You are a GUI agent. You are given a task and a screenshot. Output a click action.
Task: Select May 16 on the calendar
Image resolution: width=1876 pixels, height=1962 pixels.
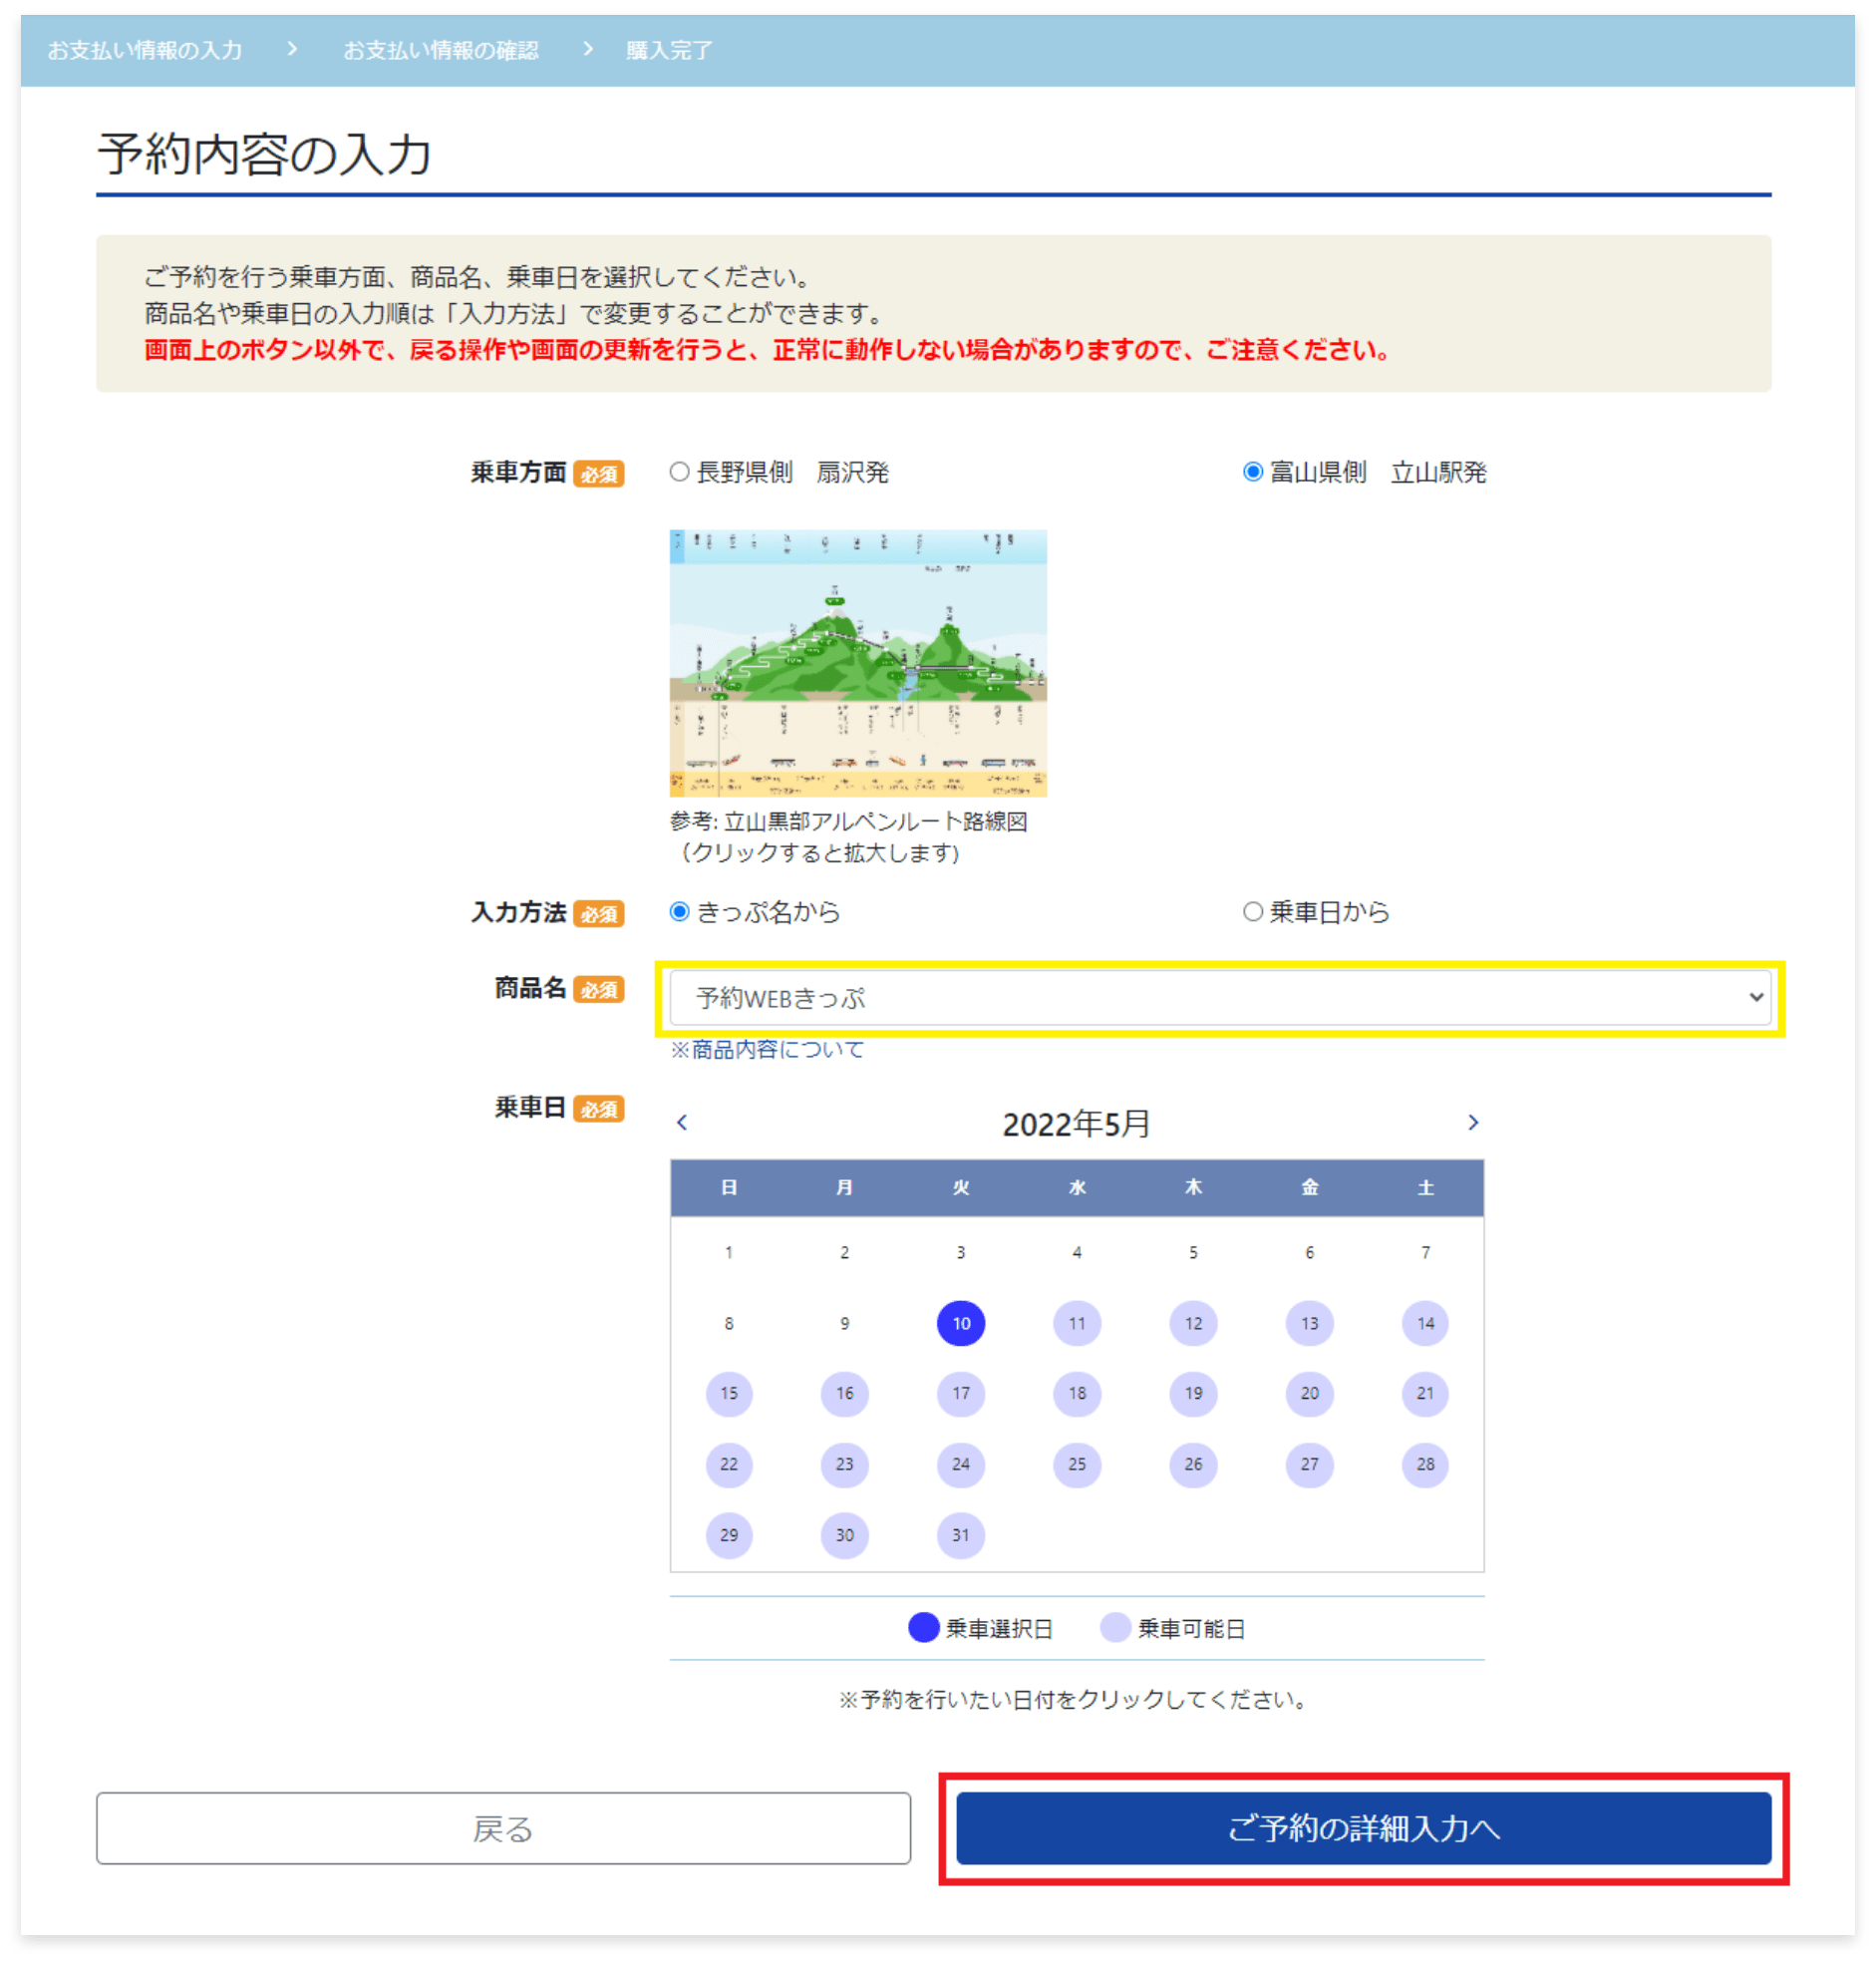845,1393
